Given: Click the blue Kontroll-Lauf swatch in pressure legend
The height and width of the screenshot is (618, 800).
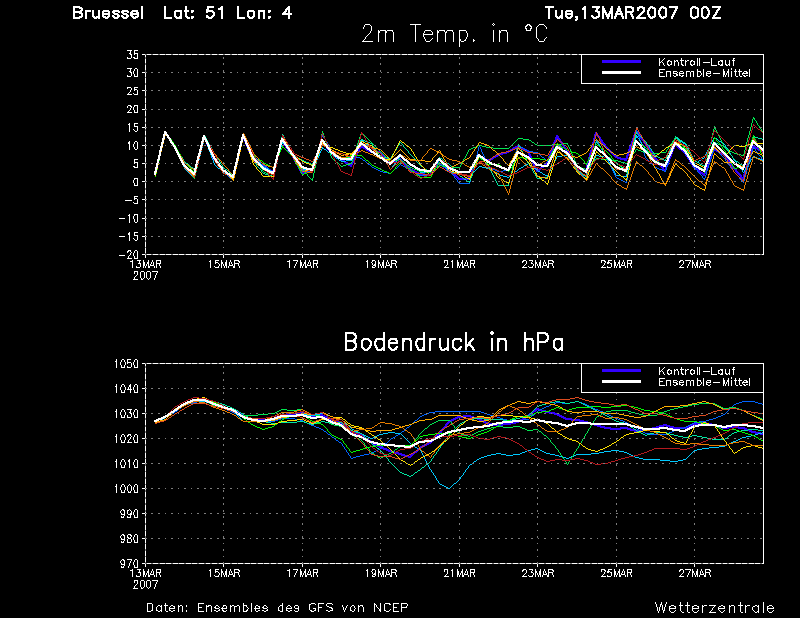Looking at the screenshot, I should [621, 371].
